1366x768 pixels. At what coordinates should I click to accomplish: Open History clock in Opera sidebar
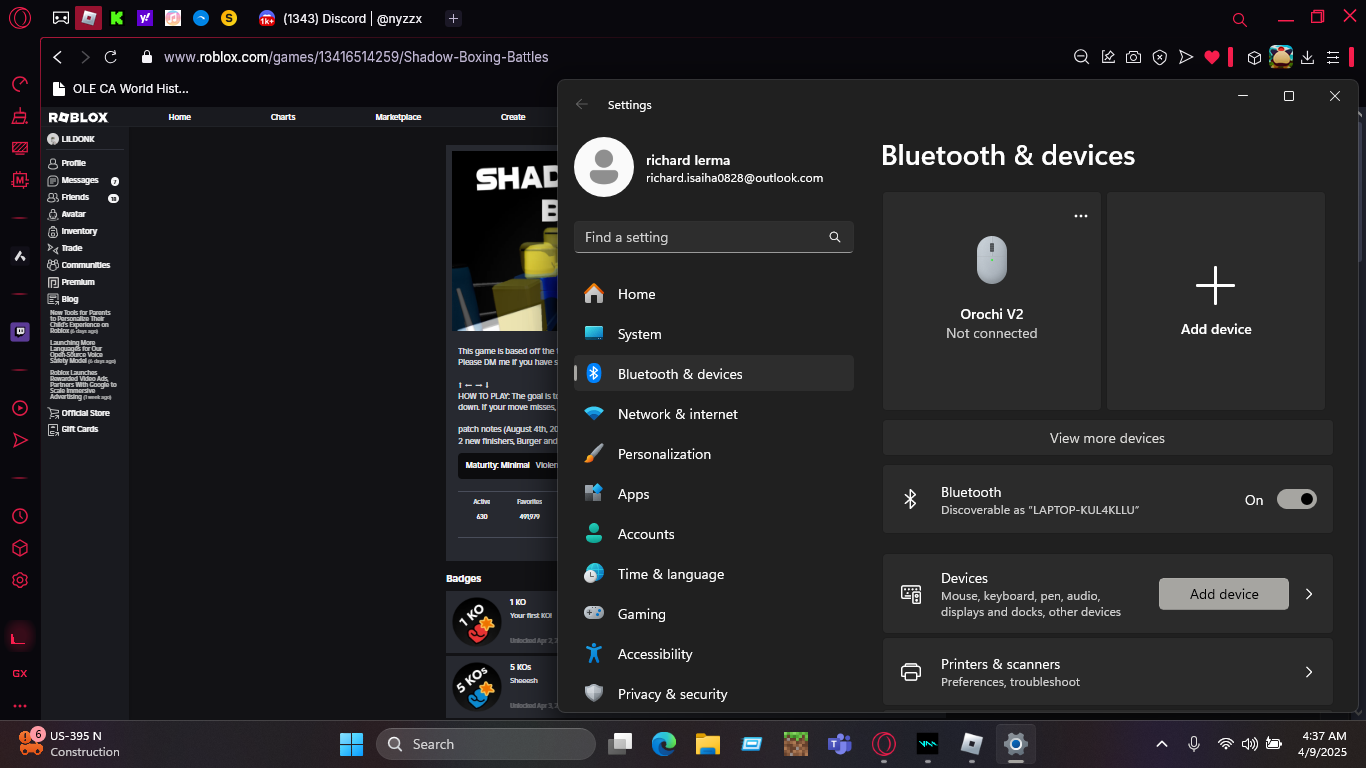coord(19,516)
